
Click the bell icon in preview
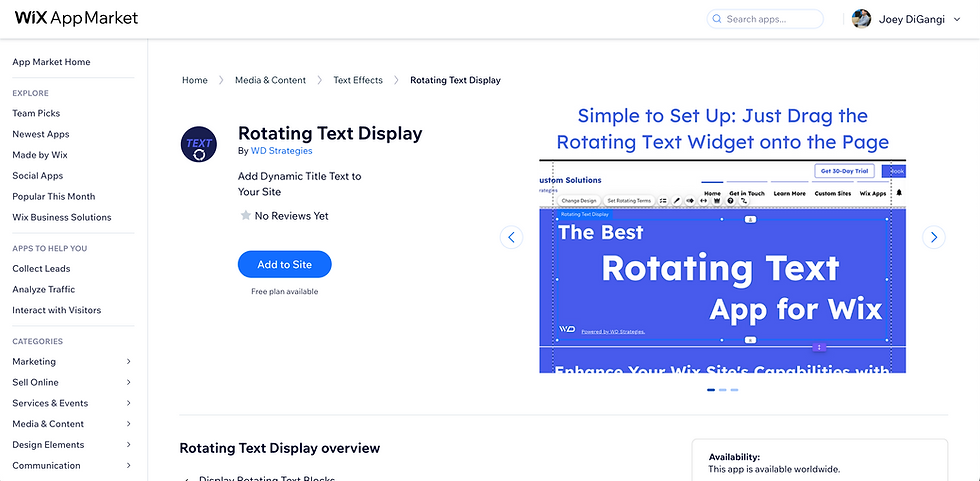tap(899, 193)
